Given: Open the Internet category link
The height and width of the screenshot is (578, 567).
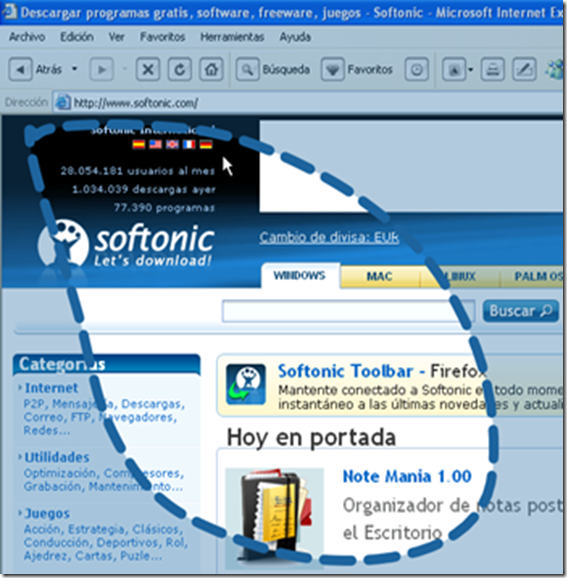Looking at the screenshot, I should tap(51, 388).
